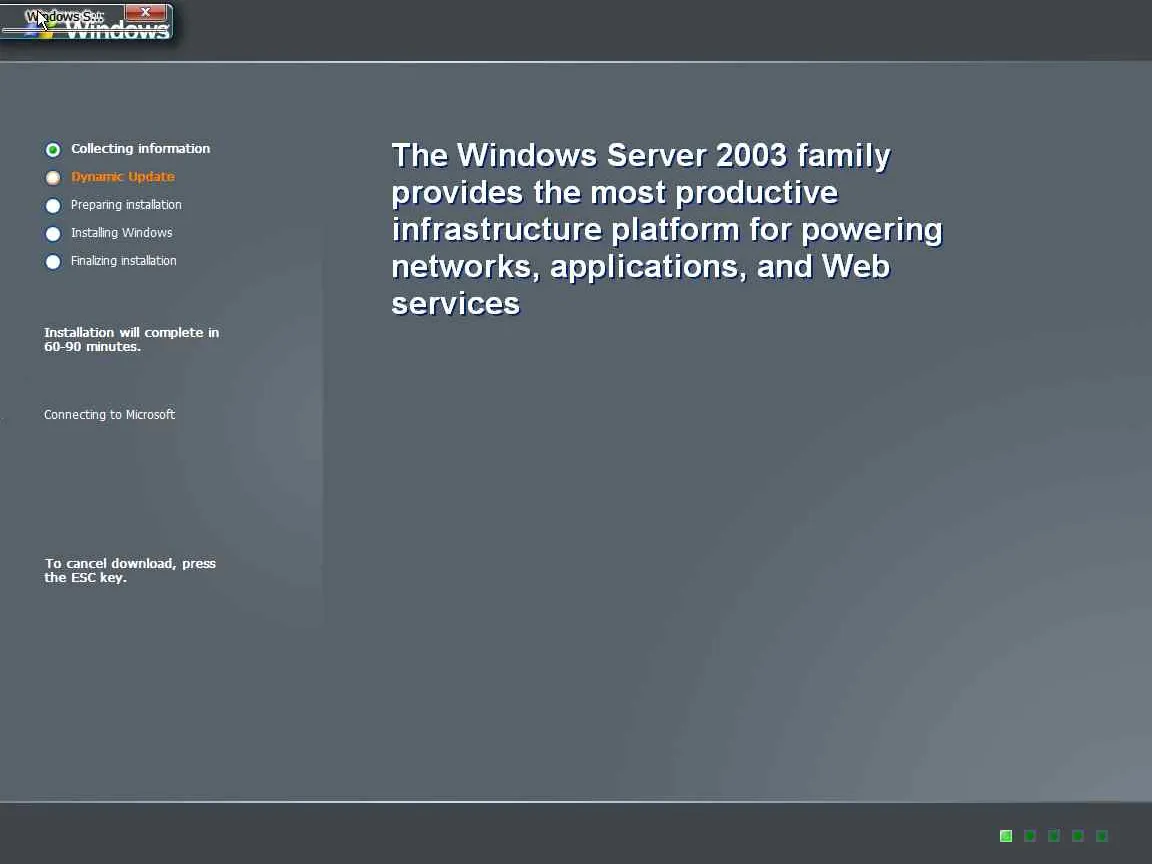Click the orange bullet beside Dynamic Update
This screenshot has width=1152, height=864.
click(53, 178)
